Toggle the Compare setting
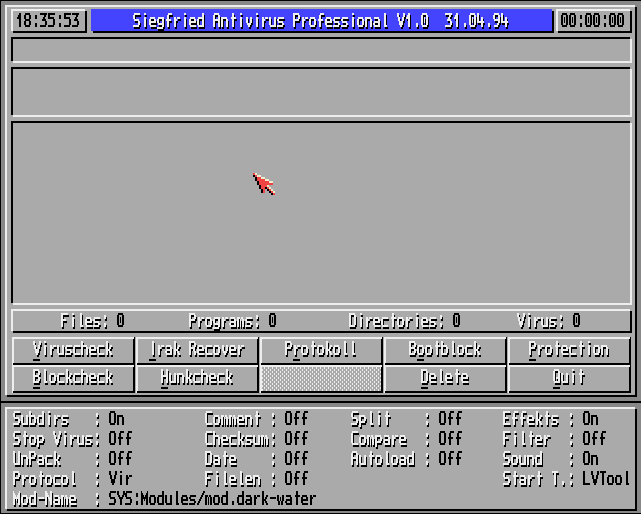 point(407,439)
